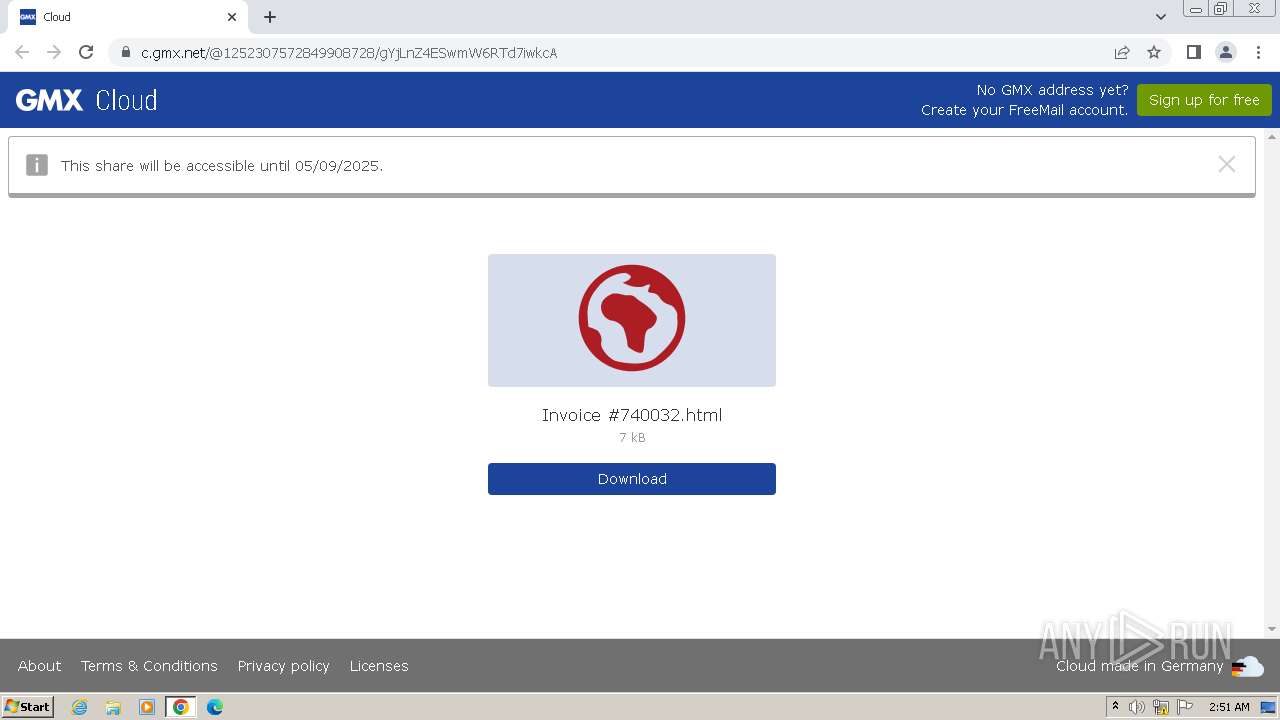Click the info icon in notification
The image size is (1280, 720).
37,165
